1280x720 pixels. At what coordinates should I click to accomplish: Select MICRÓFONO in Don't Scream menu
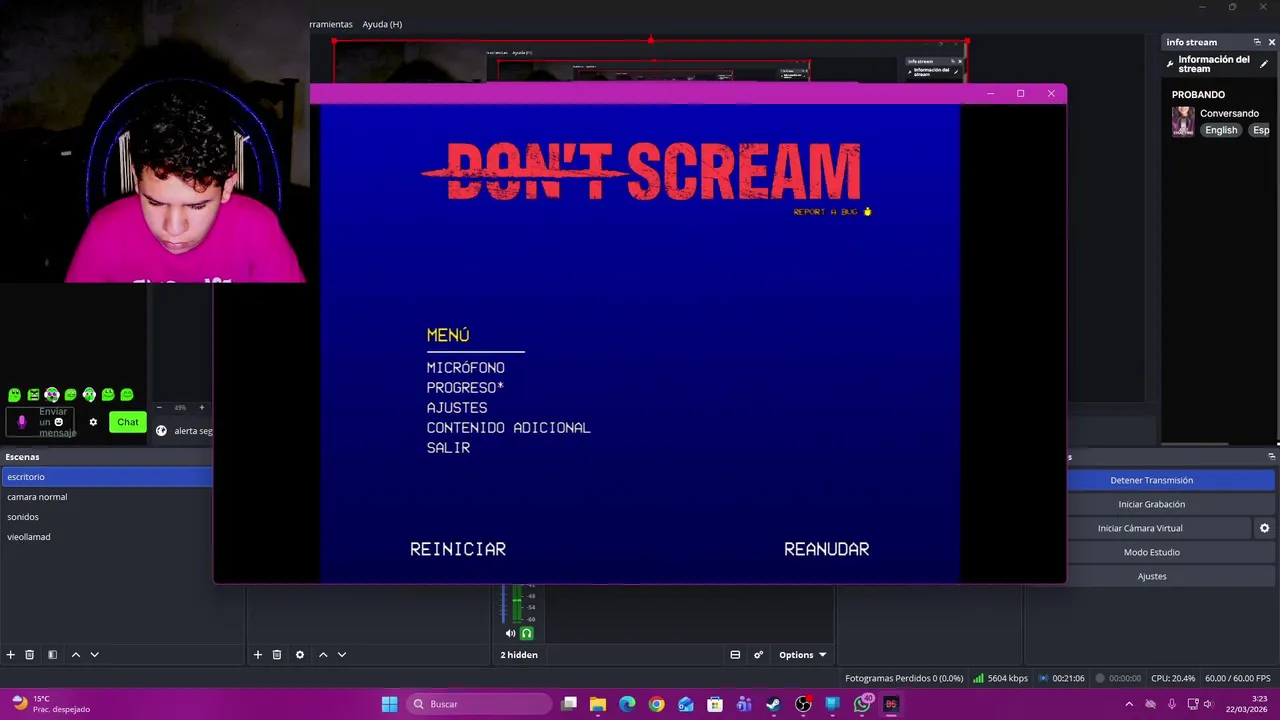click(x=465, y=368)
